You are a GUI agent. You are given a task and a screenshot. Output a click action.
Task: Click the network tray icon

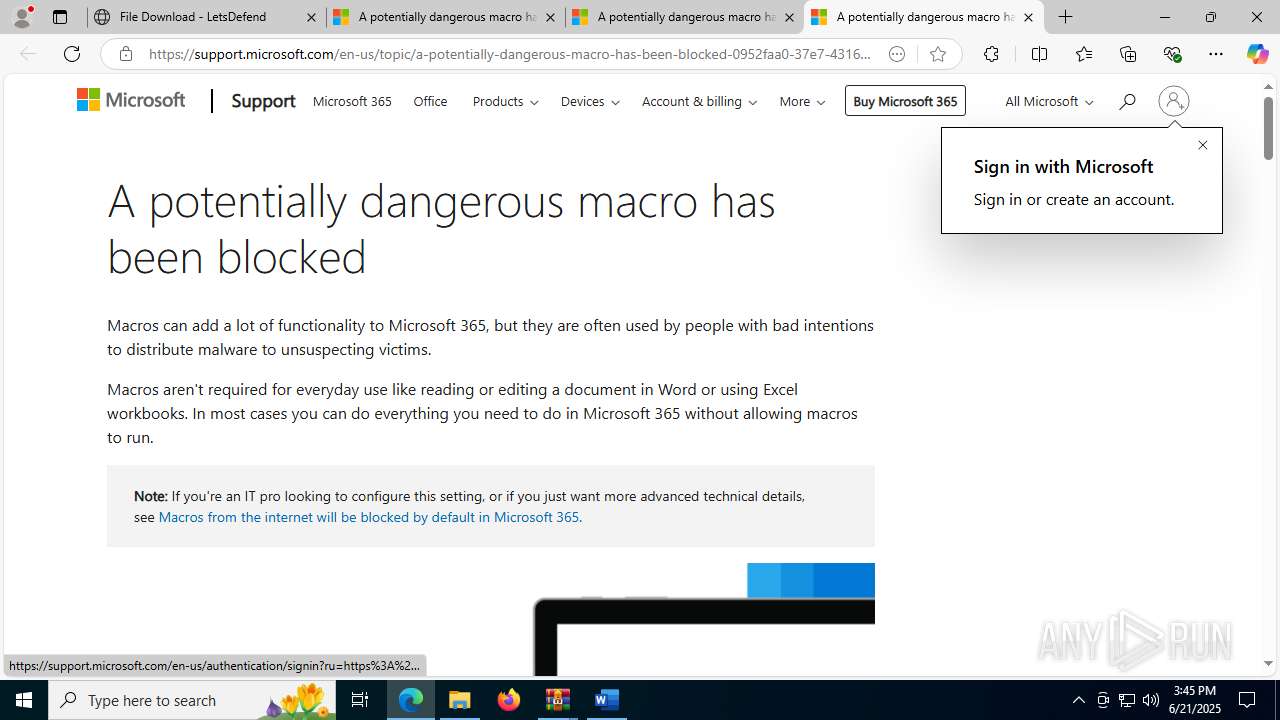[x=1127, y=700]
